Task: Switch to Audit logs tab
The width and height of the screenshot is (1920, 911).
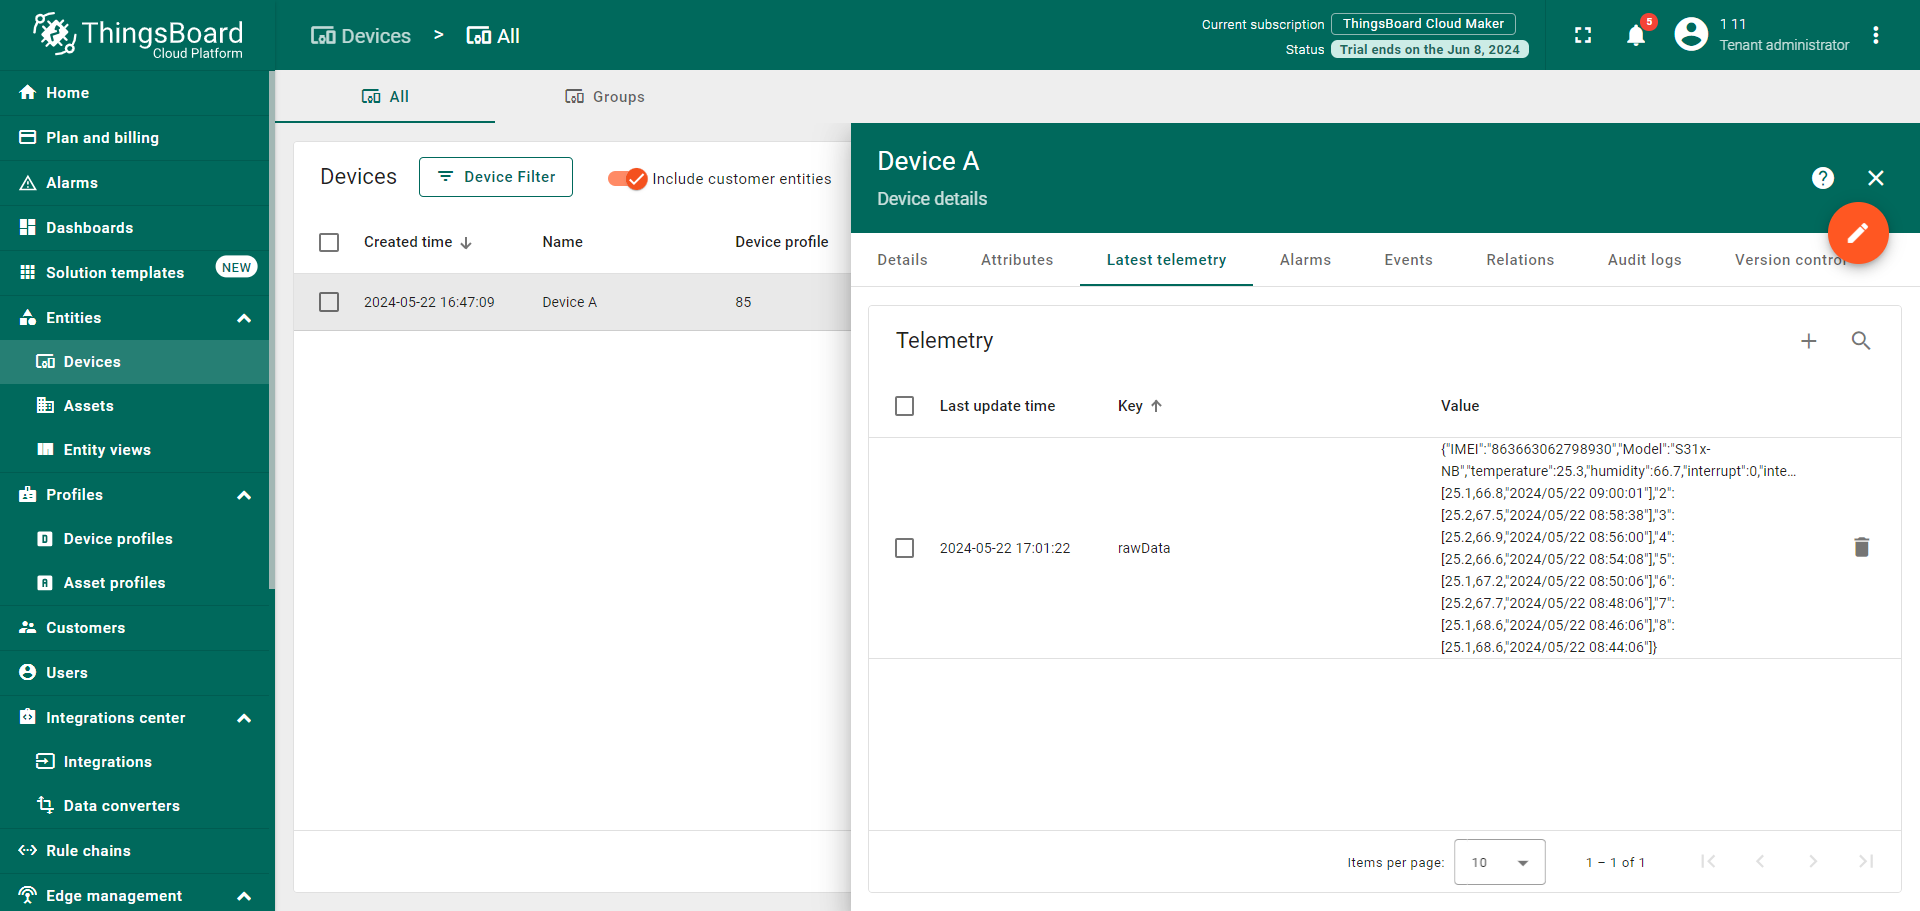Action: [1644, 260]
